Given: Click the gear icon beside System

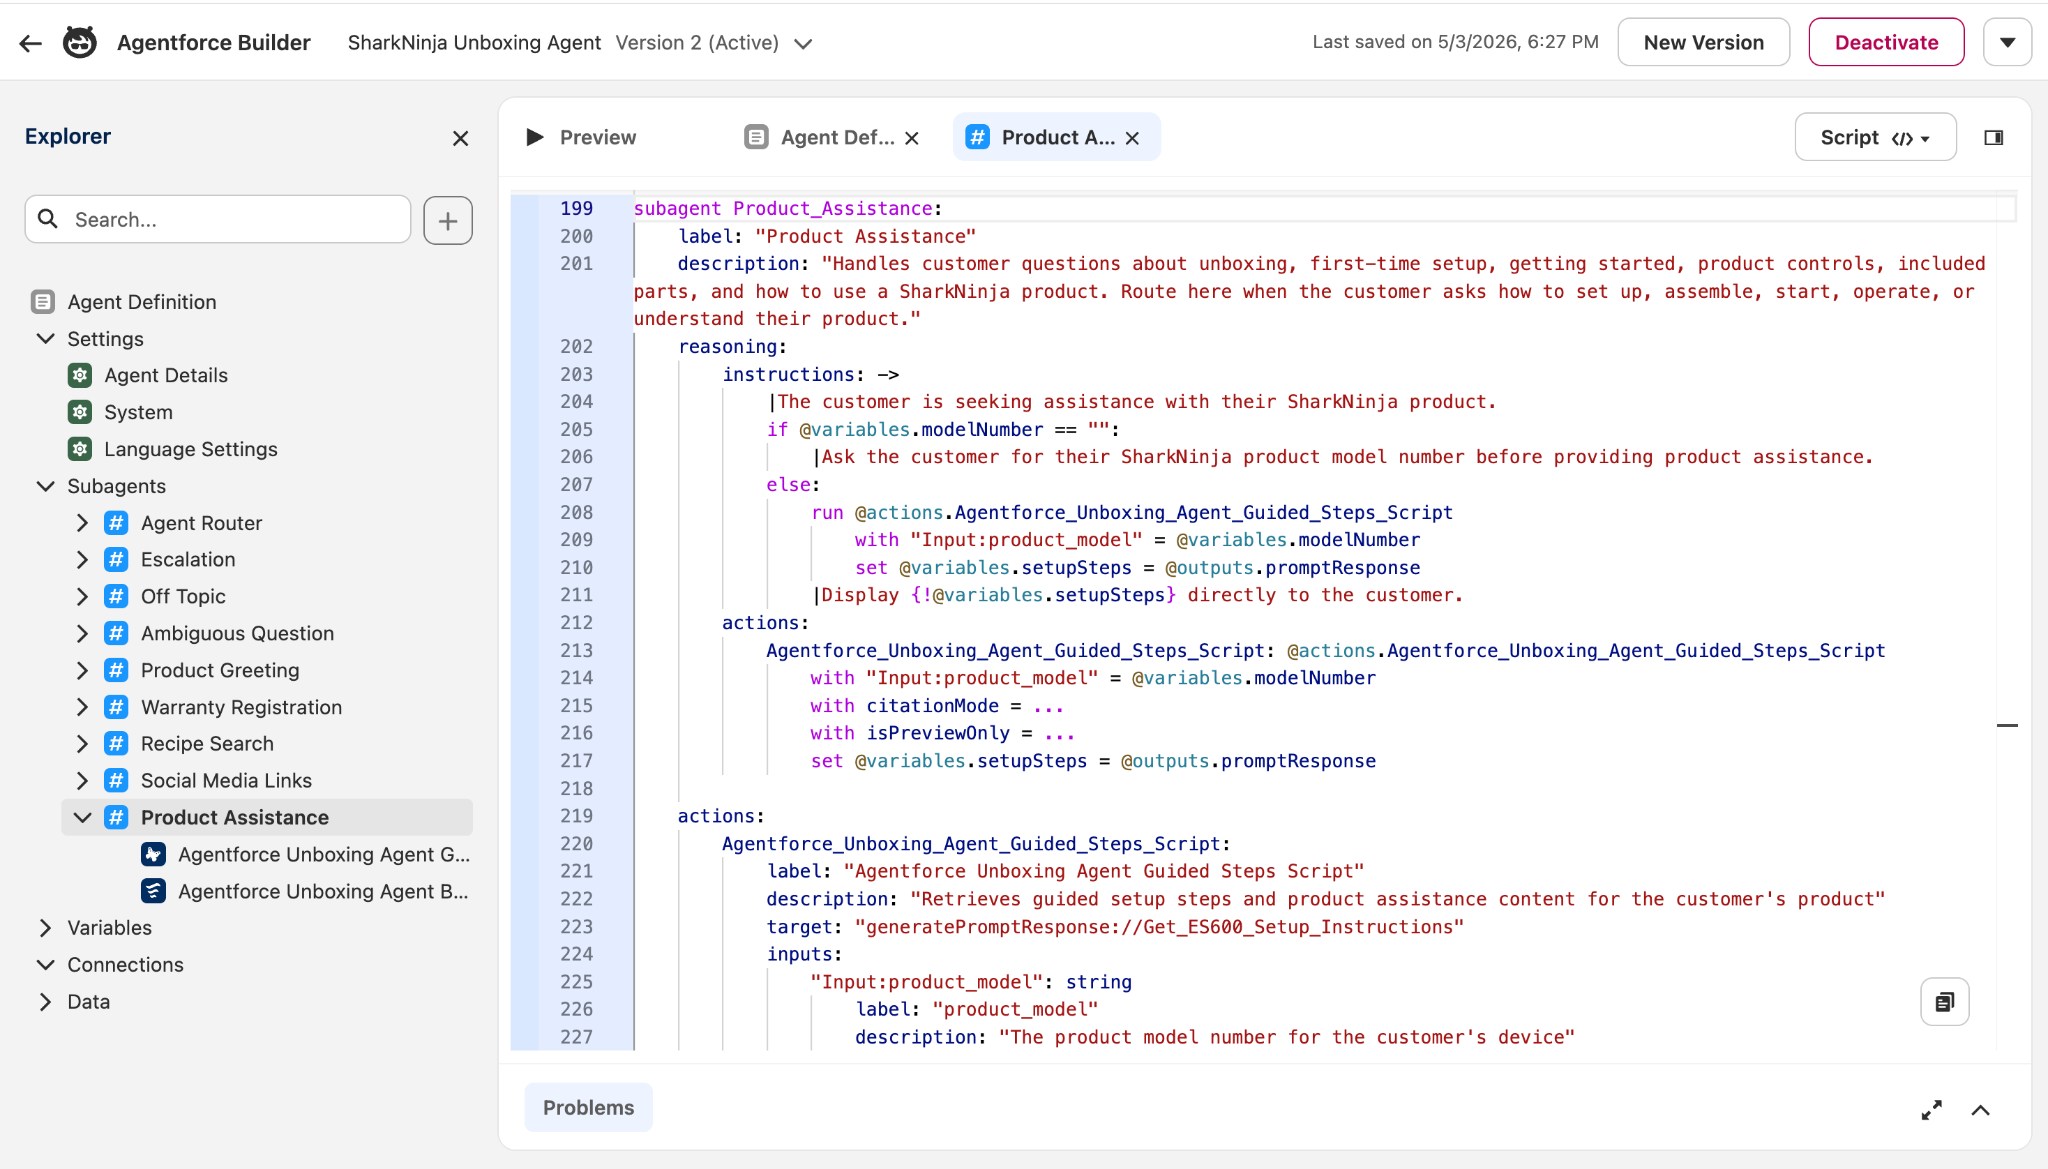Looking at the screenshot, I should 80,412.
